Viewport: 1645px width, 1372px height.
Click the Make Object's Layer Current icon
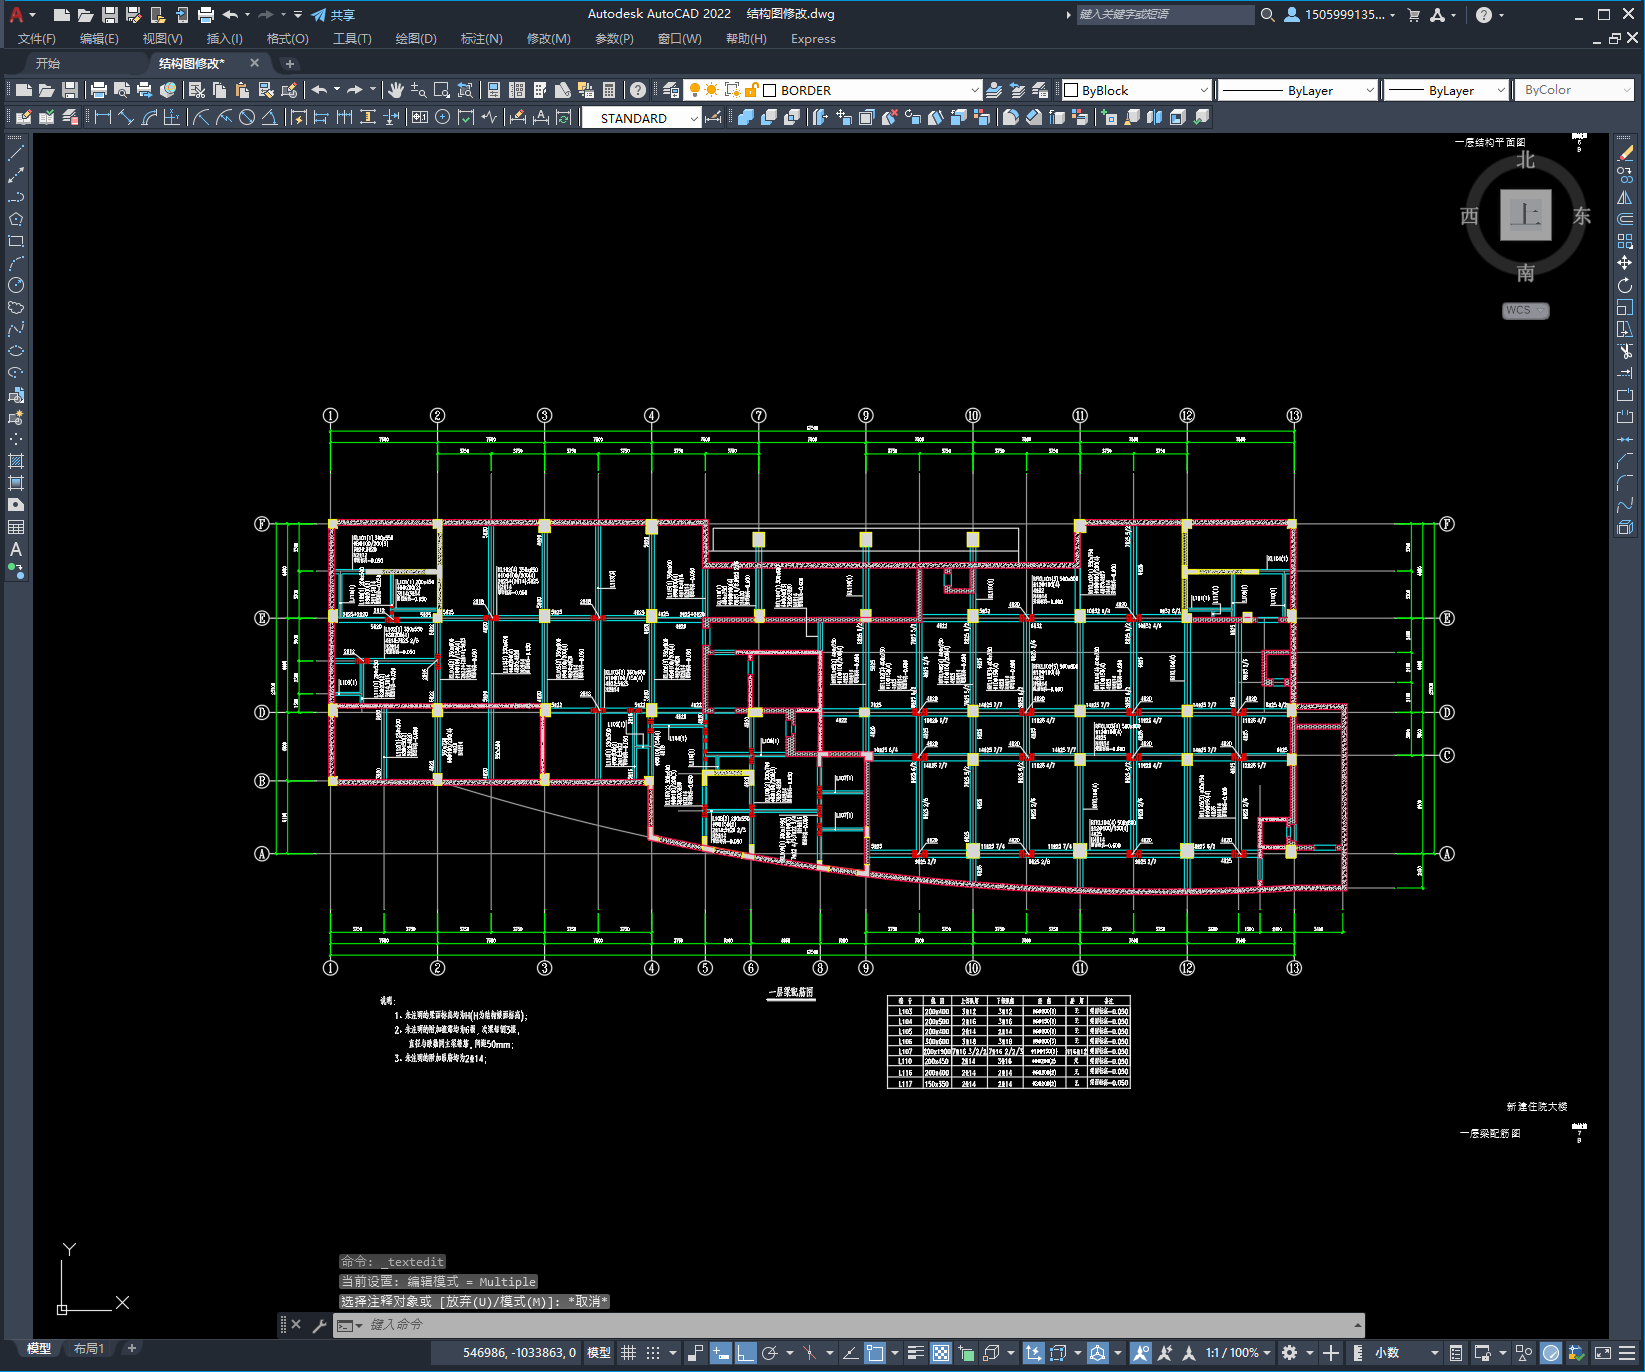(994, 90)
